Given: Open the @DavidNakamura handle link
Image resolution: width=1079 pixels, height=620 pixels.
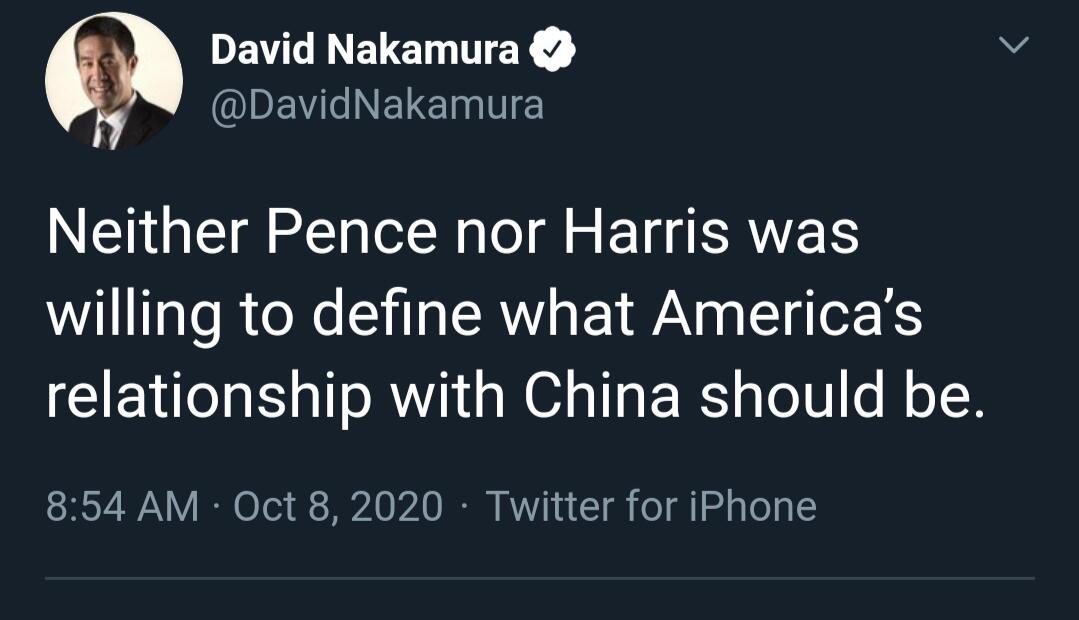Looking at the screenshot, I should tap(377, 104).
